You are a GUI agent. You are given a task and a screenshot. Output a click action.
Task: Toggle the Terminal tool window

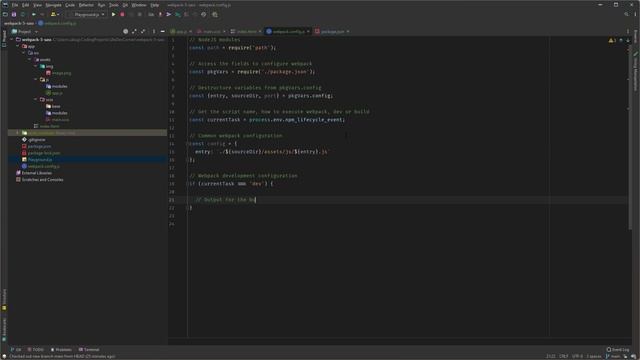[x=89, y=349]
